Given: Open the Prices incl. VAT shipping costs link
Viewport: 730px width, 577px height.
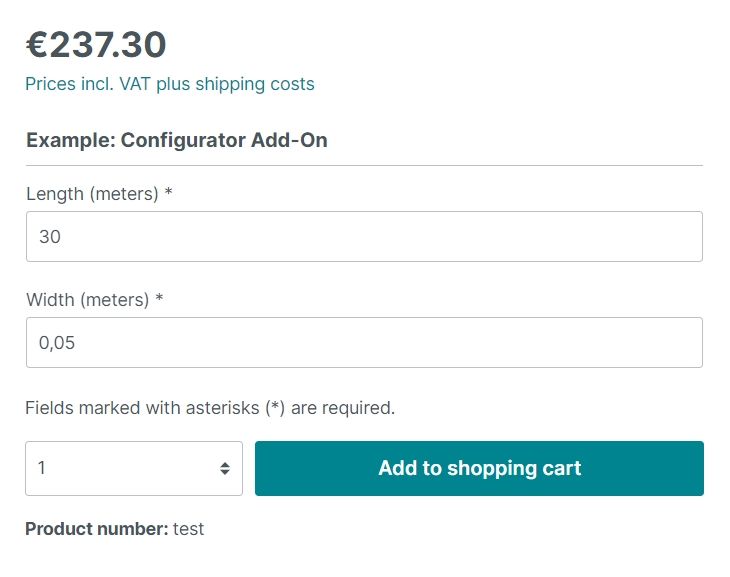Looking at the screenshot, I should [x=170, y=84].
